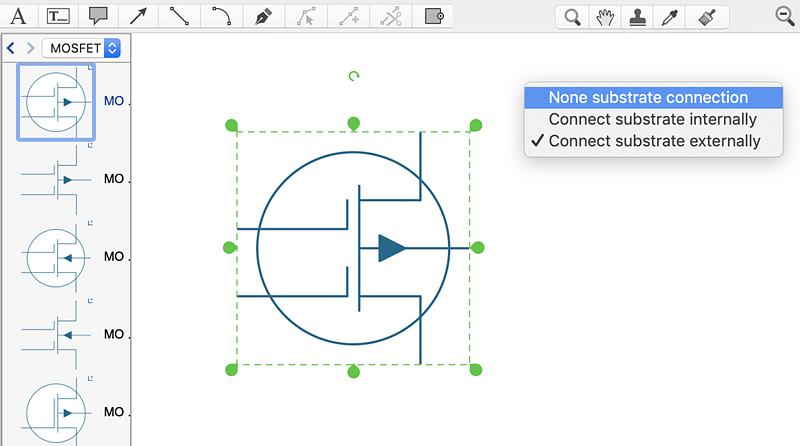Viewport: 800px width, 446px height.
Task: Click the bottom-center green selection handle
Action: (354, 371)
